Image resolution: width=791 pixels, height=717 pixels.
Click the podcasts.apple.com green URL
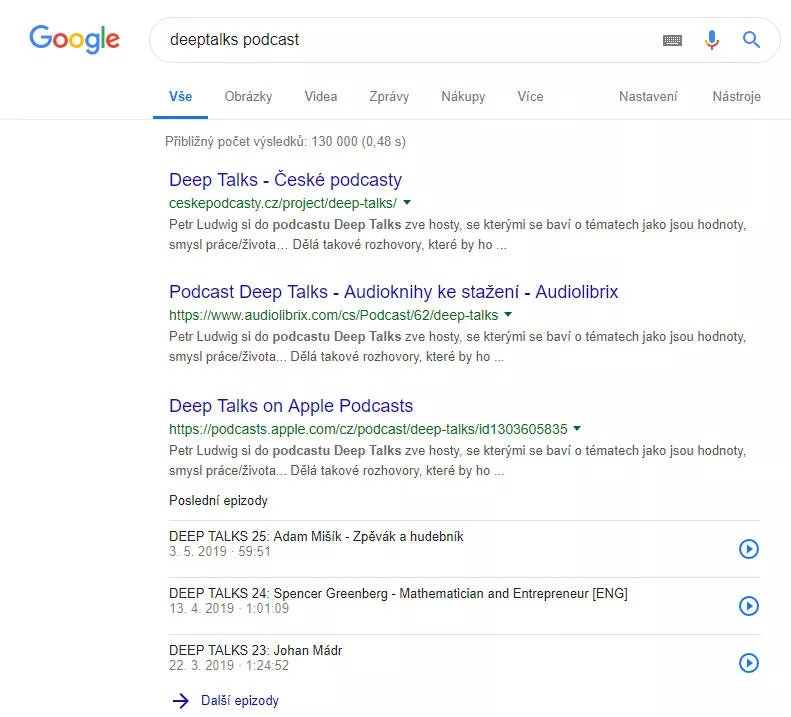coord(368,429)
